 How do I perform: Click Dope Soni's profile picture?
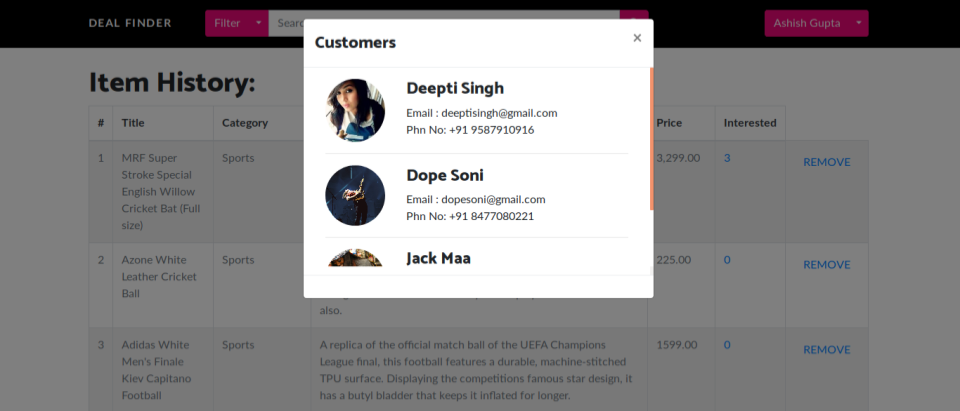pos(355,195)
